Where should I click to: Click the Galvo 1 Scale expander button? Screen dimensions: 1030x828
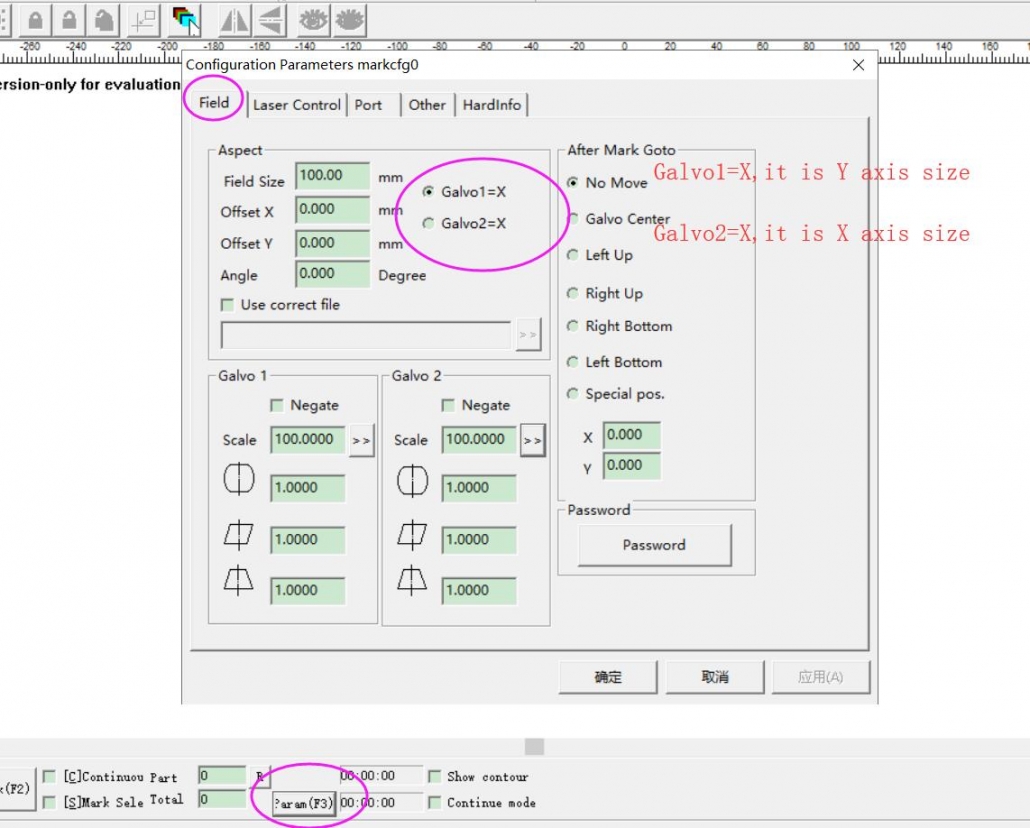tap(361, 440)
